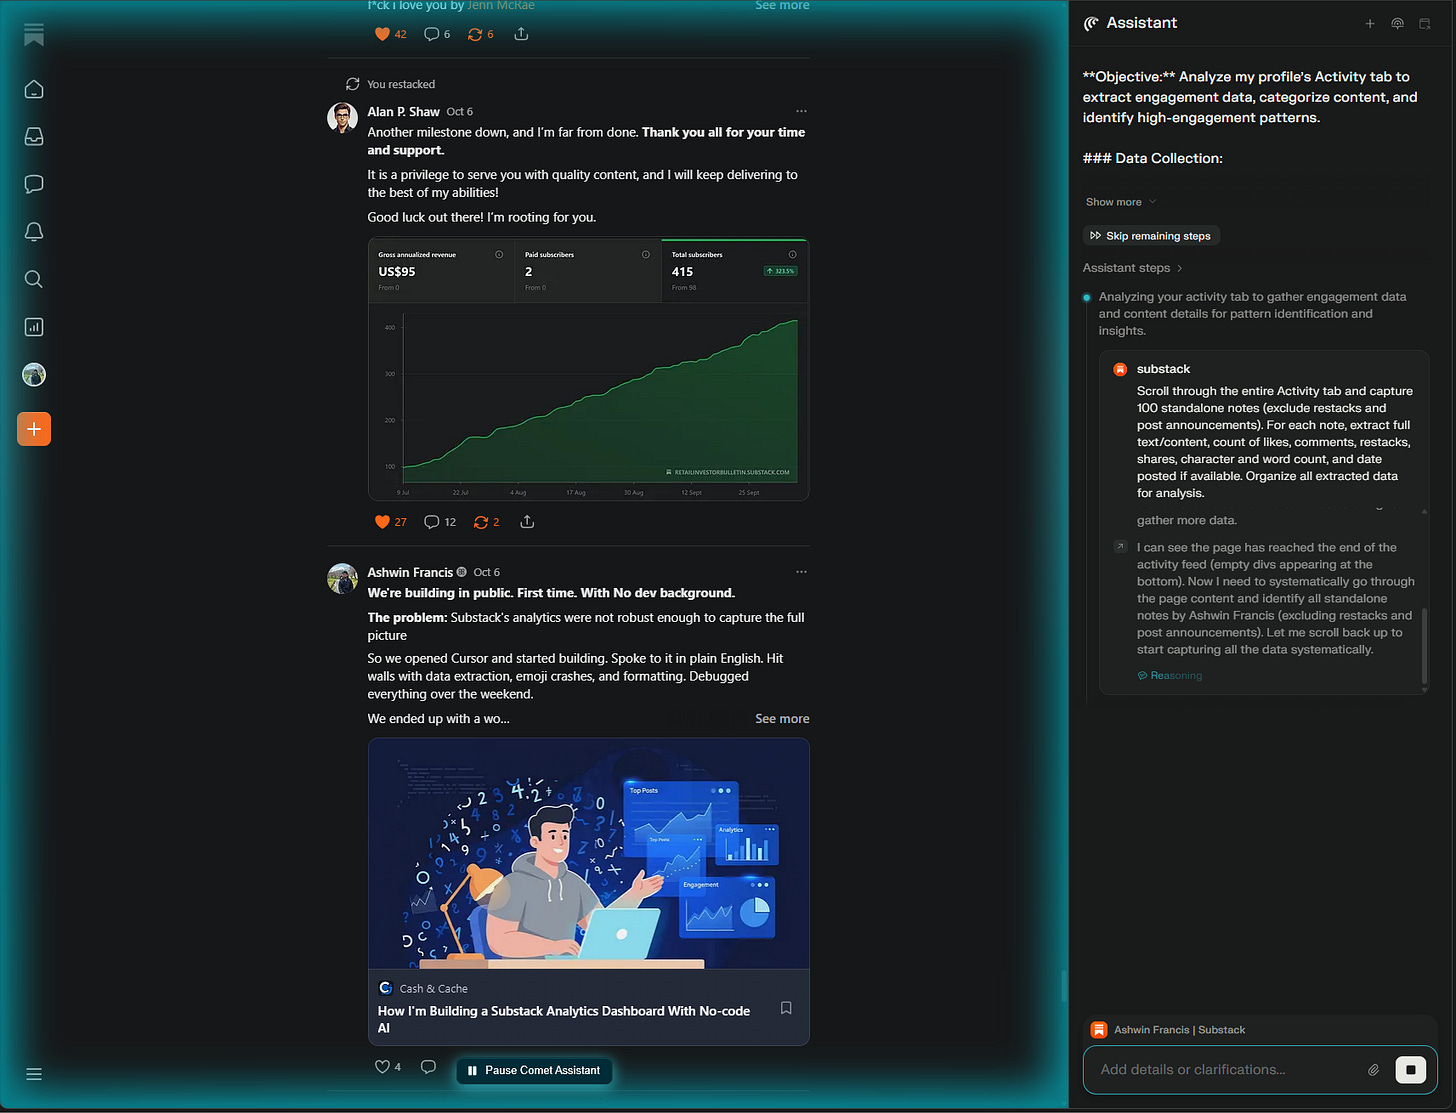Attach a file with the paperclip icon
The height and width of the screenshot is (1113, 1456).
1374,1070
